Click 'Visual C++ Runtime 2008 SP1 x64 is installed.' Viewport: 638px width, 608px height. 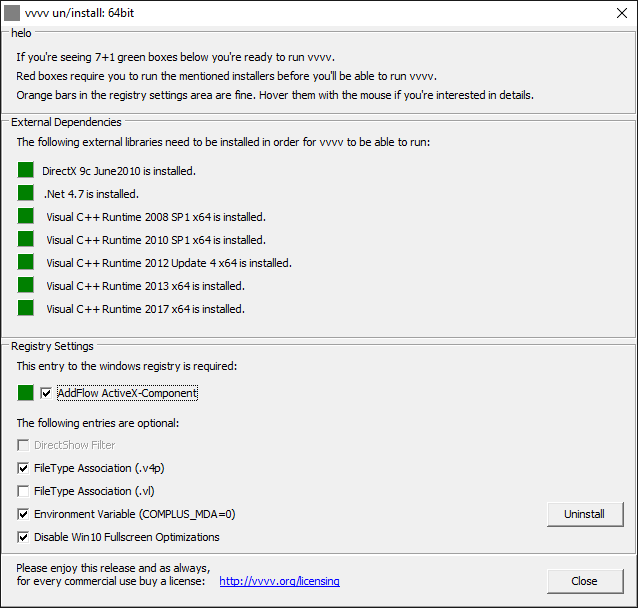(x=156, y=217)
